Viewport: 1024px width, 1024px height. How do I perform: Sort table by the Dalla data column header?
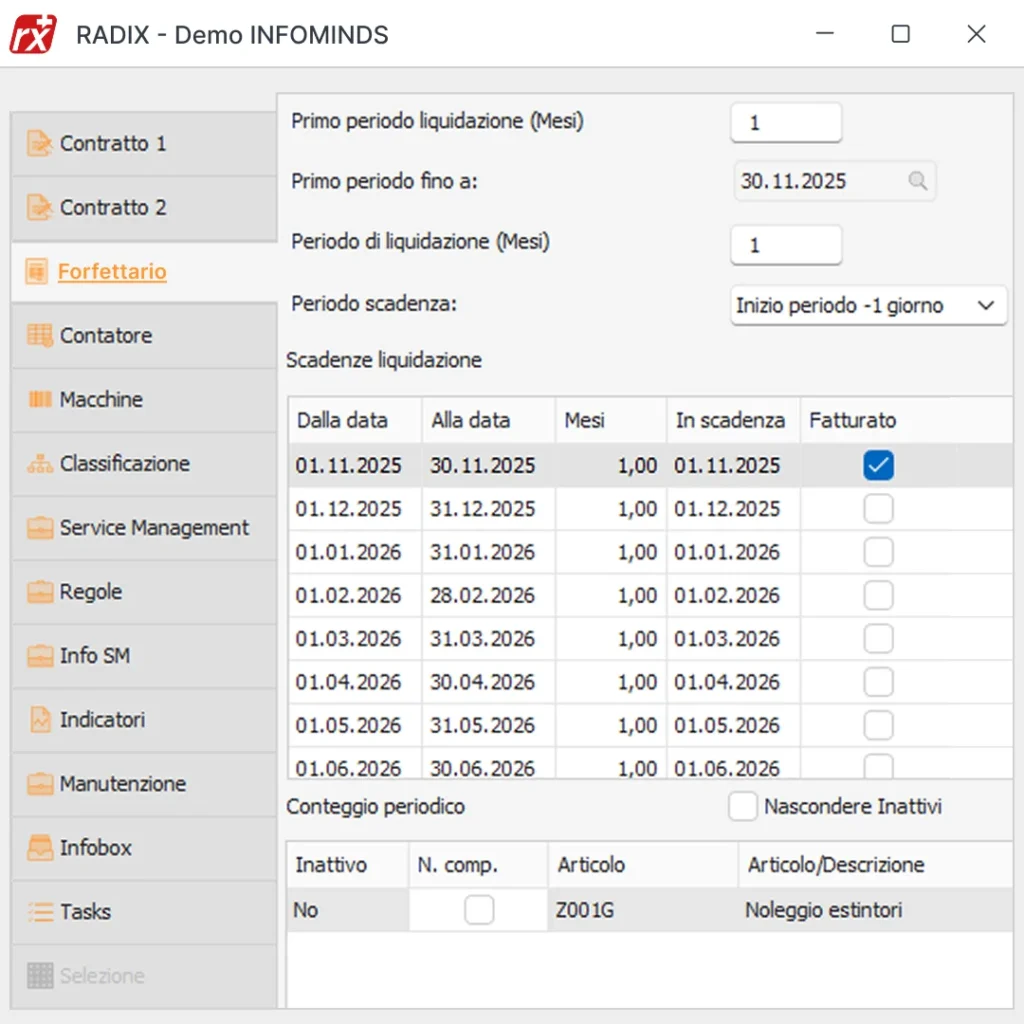click(343, 421)
